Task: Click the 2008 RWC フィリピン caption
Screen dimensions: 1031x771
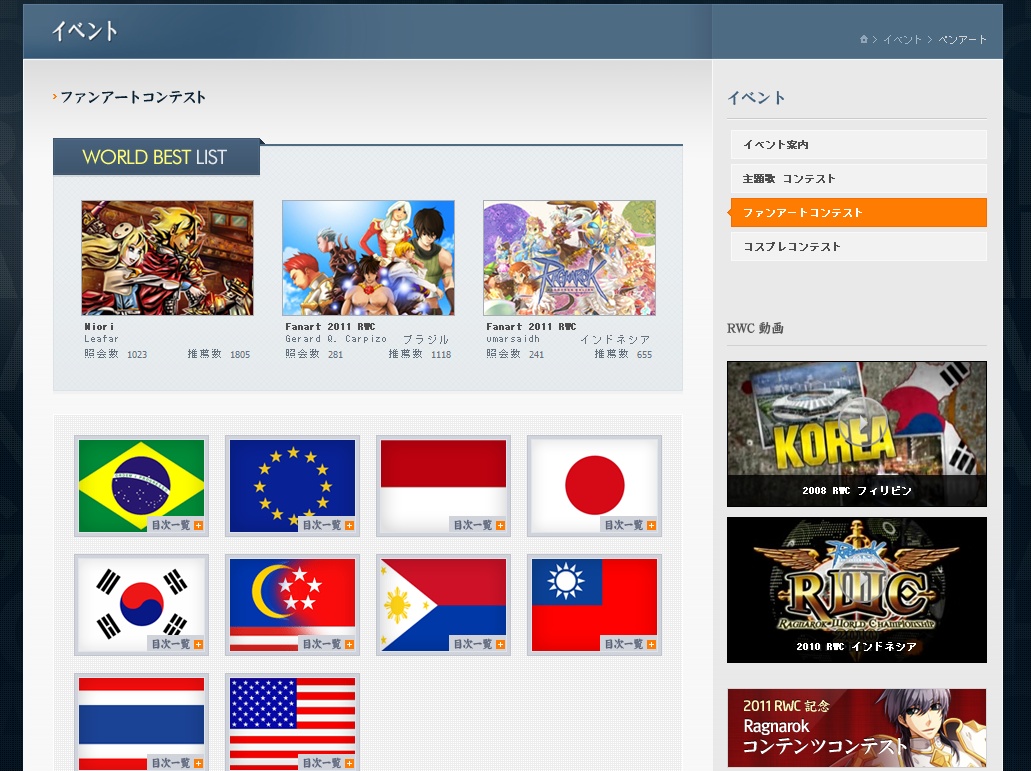Action: tap(857, 490)
